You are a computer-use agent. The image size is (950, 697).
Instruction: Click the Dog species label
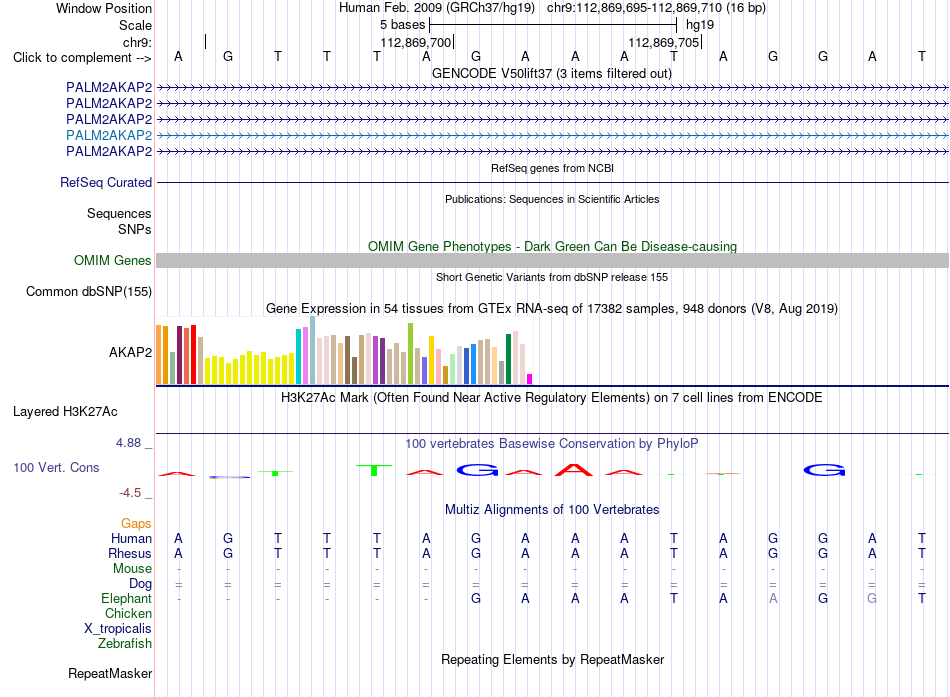141,583
